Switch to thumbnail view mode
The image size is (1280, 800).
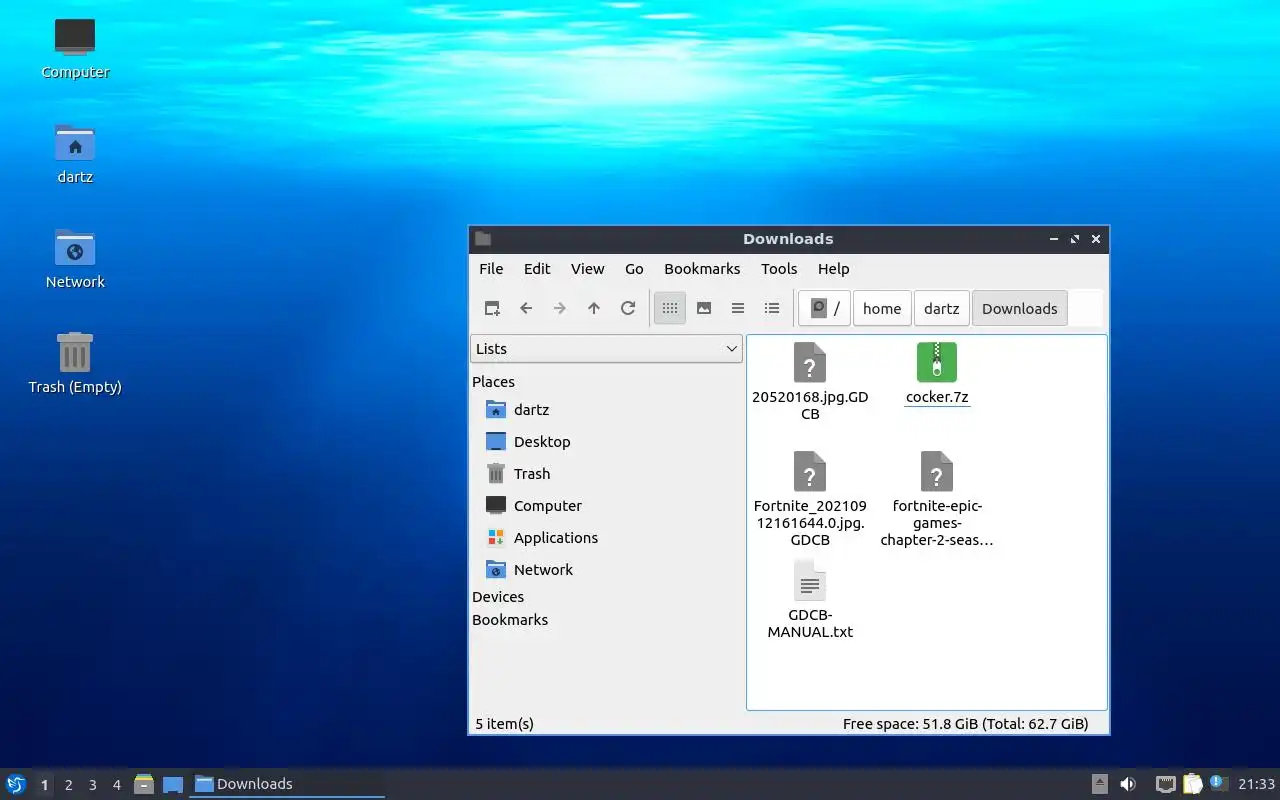pyautogui.click(x=704, y=308)
